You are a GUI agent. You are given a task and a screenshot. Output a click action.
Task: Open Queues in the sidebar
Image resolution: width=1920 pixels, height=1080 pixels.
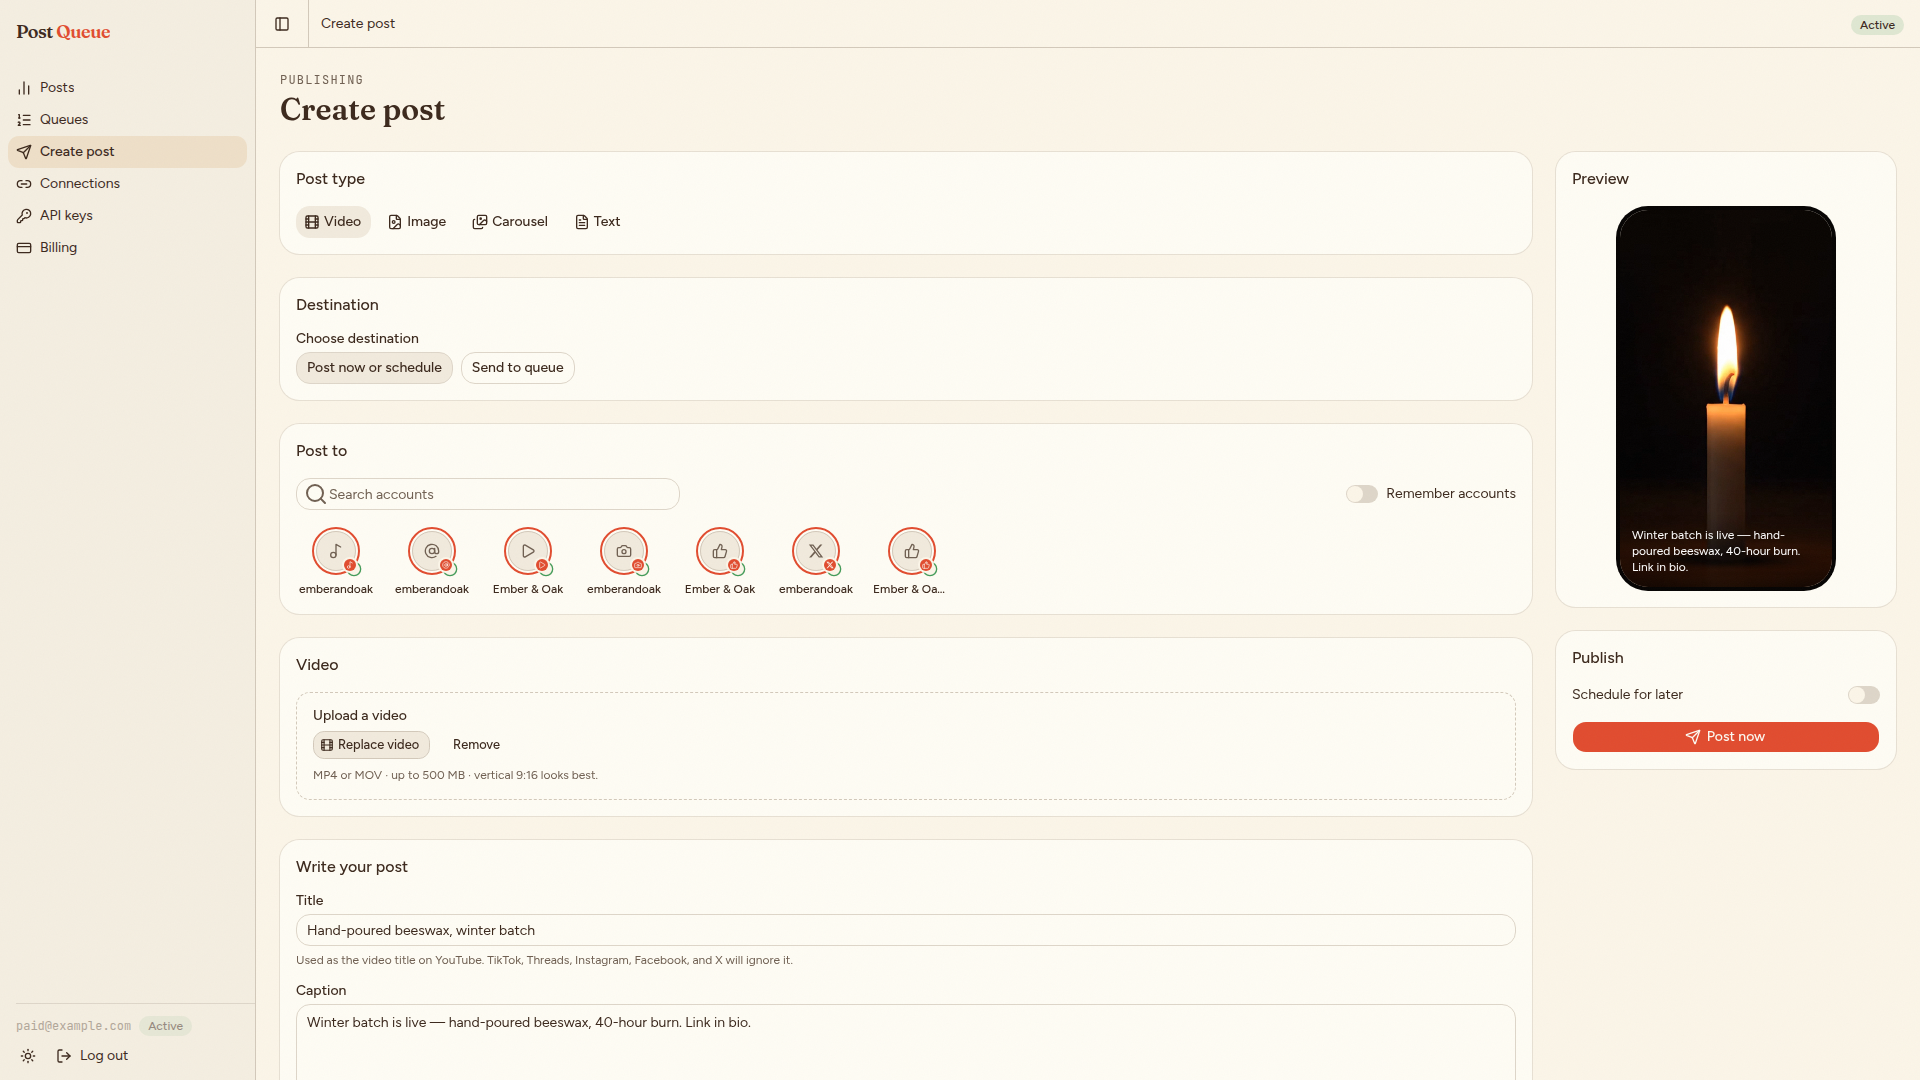pyautogui.click(x=127, y=120)
